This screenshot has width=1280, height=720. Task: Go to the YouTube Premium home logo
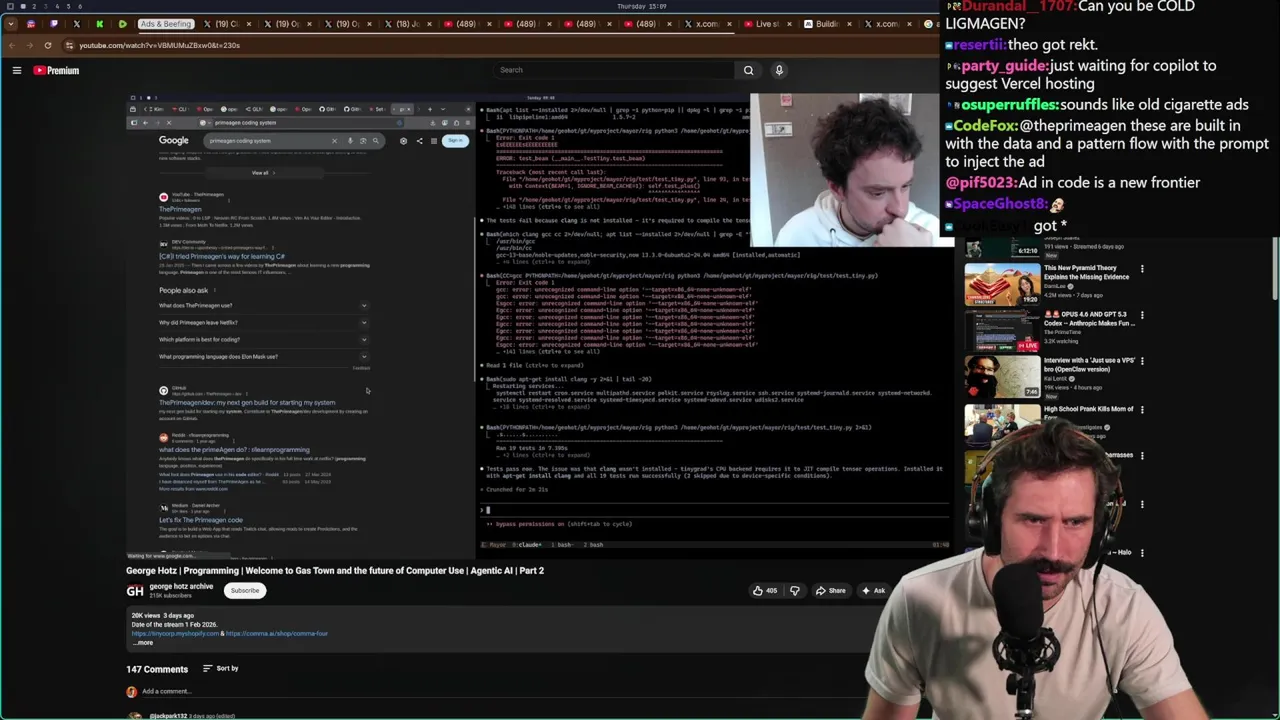(x=56, y=70)
